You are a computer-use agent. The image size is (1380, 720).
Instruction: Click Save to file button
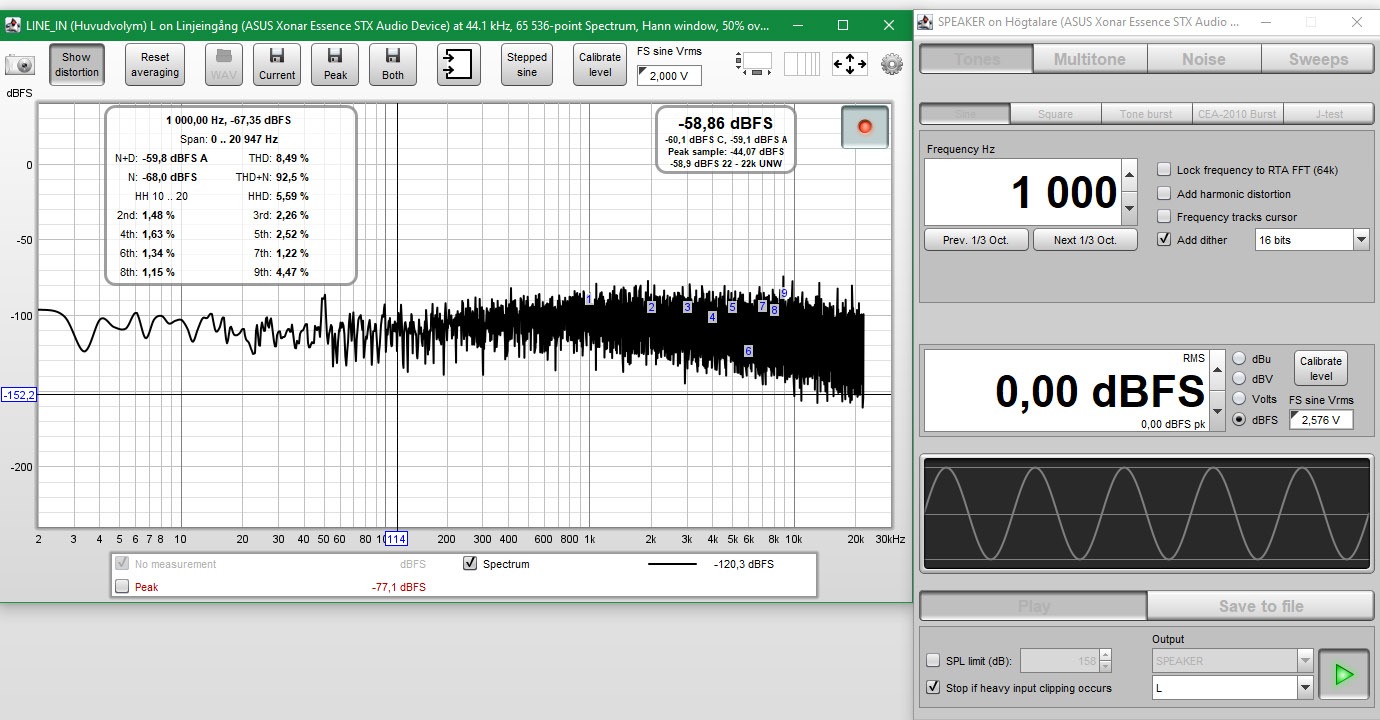pyautogui.click(x=1261, y=606)
